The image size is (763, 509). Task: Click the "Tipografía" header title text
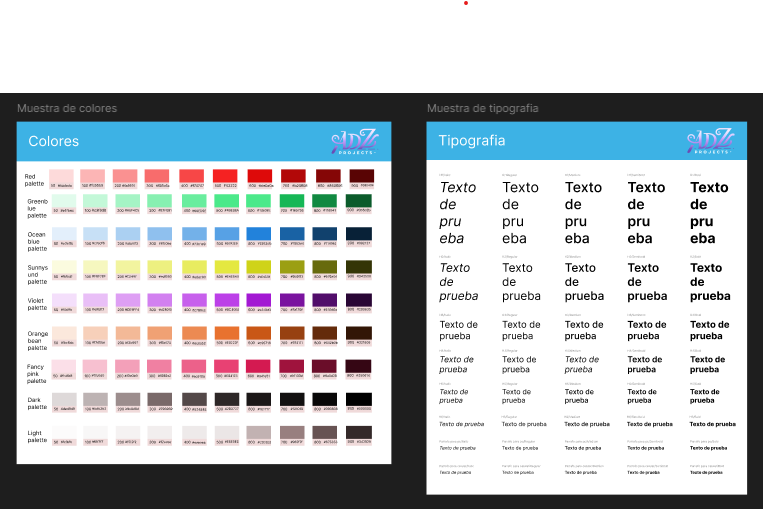click(471, 141)
